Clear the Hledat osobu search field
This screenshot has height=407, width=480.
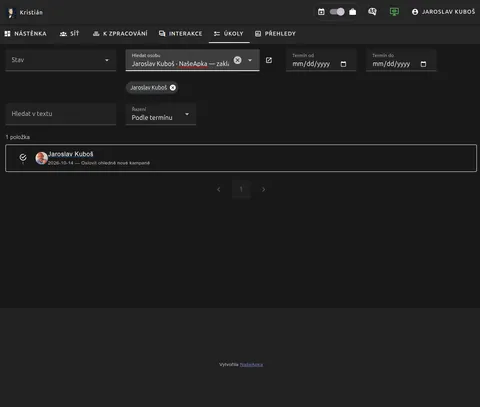[x=237, y=60]
